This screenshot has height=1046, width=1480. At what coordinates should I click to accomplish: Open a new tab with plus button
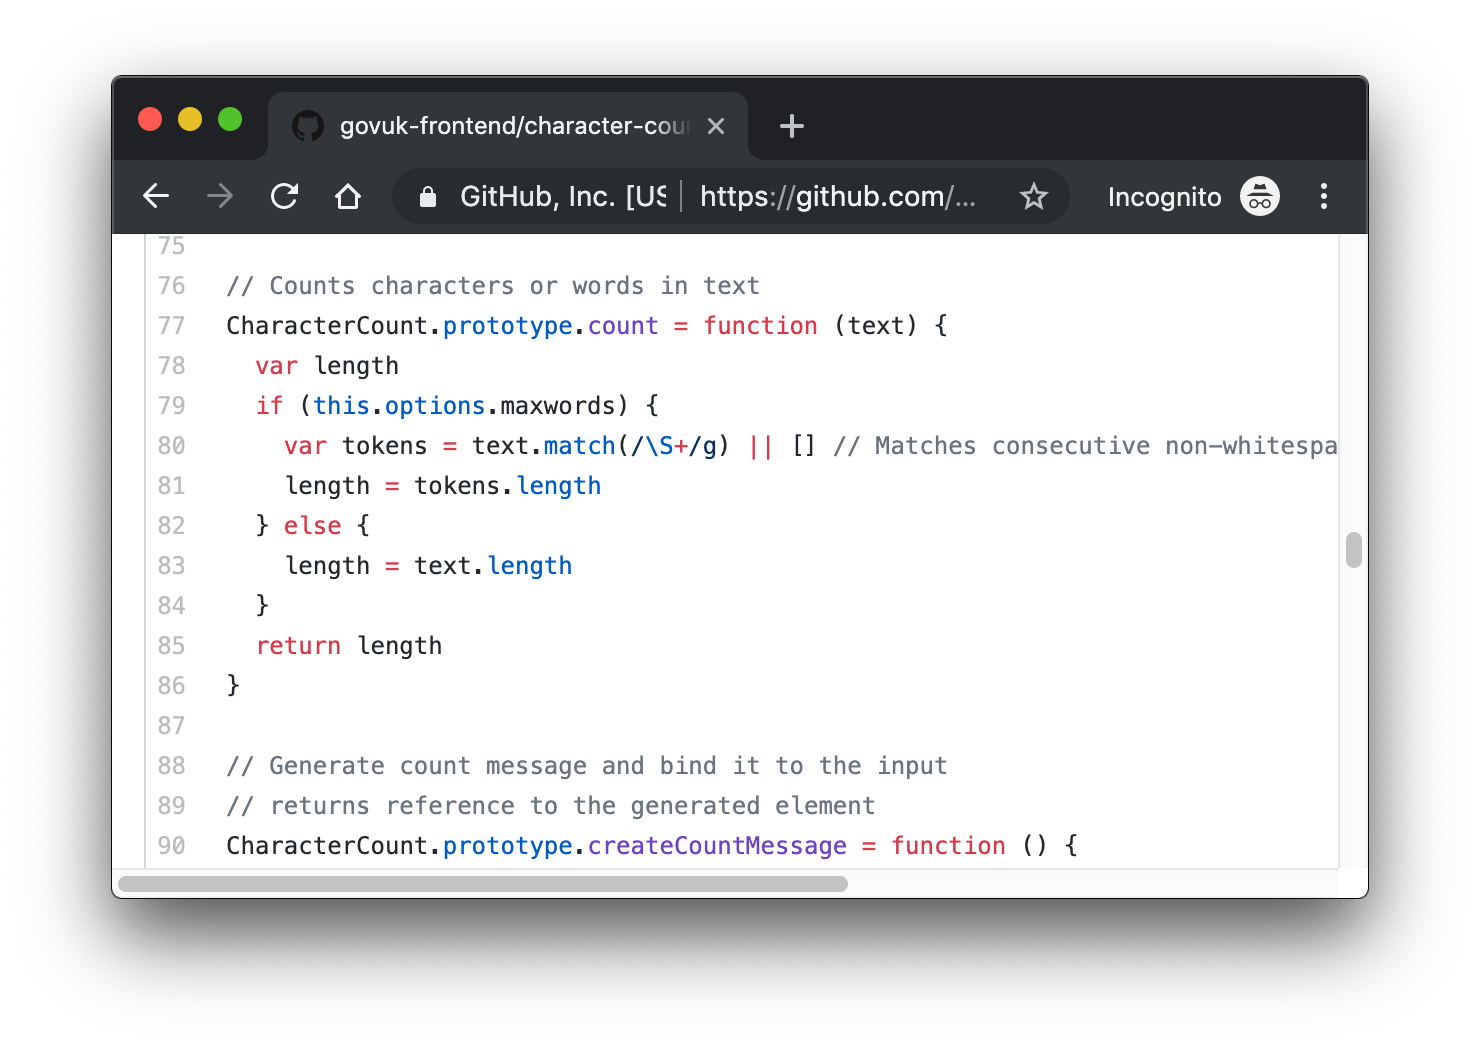click(x=792, y=126)
